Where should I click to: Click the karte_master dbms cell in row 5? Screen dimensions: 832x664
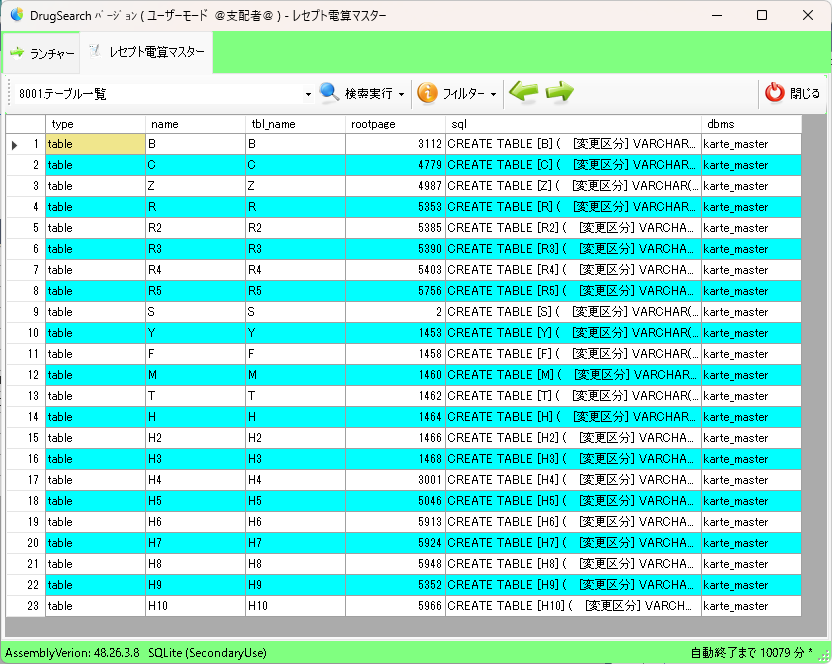(x=751, y=228)
